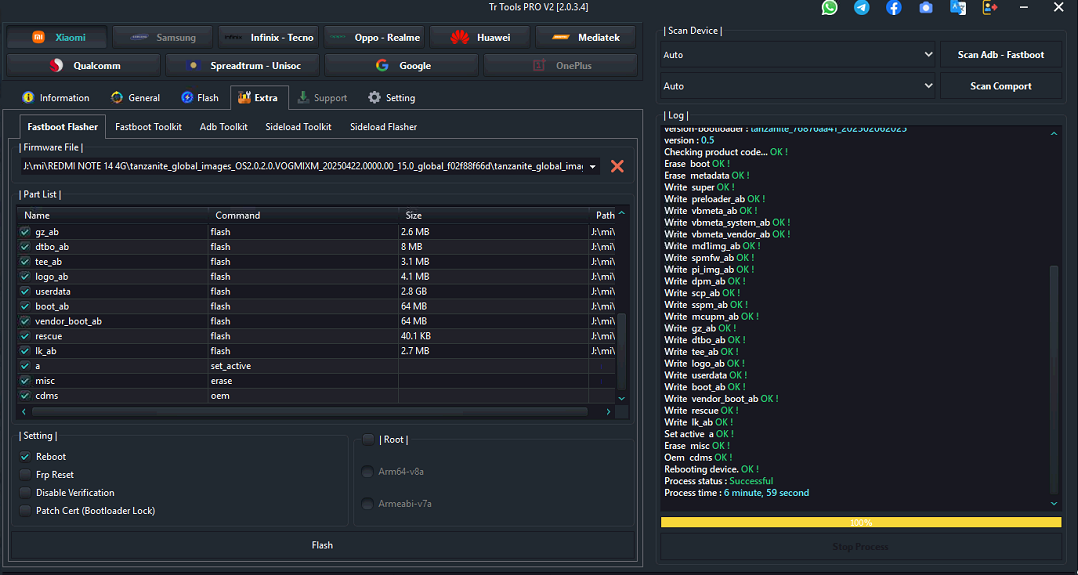The image size is (1078, 575).
Task: Click the yellow 100% progress bar
Action: pos(861,522)
